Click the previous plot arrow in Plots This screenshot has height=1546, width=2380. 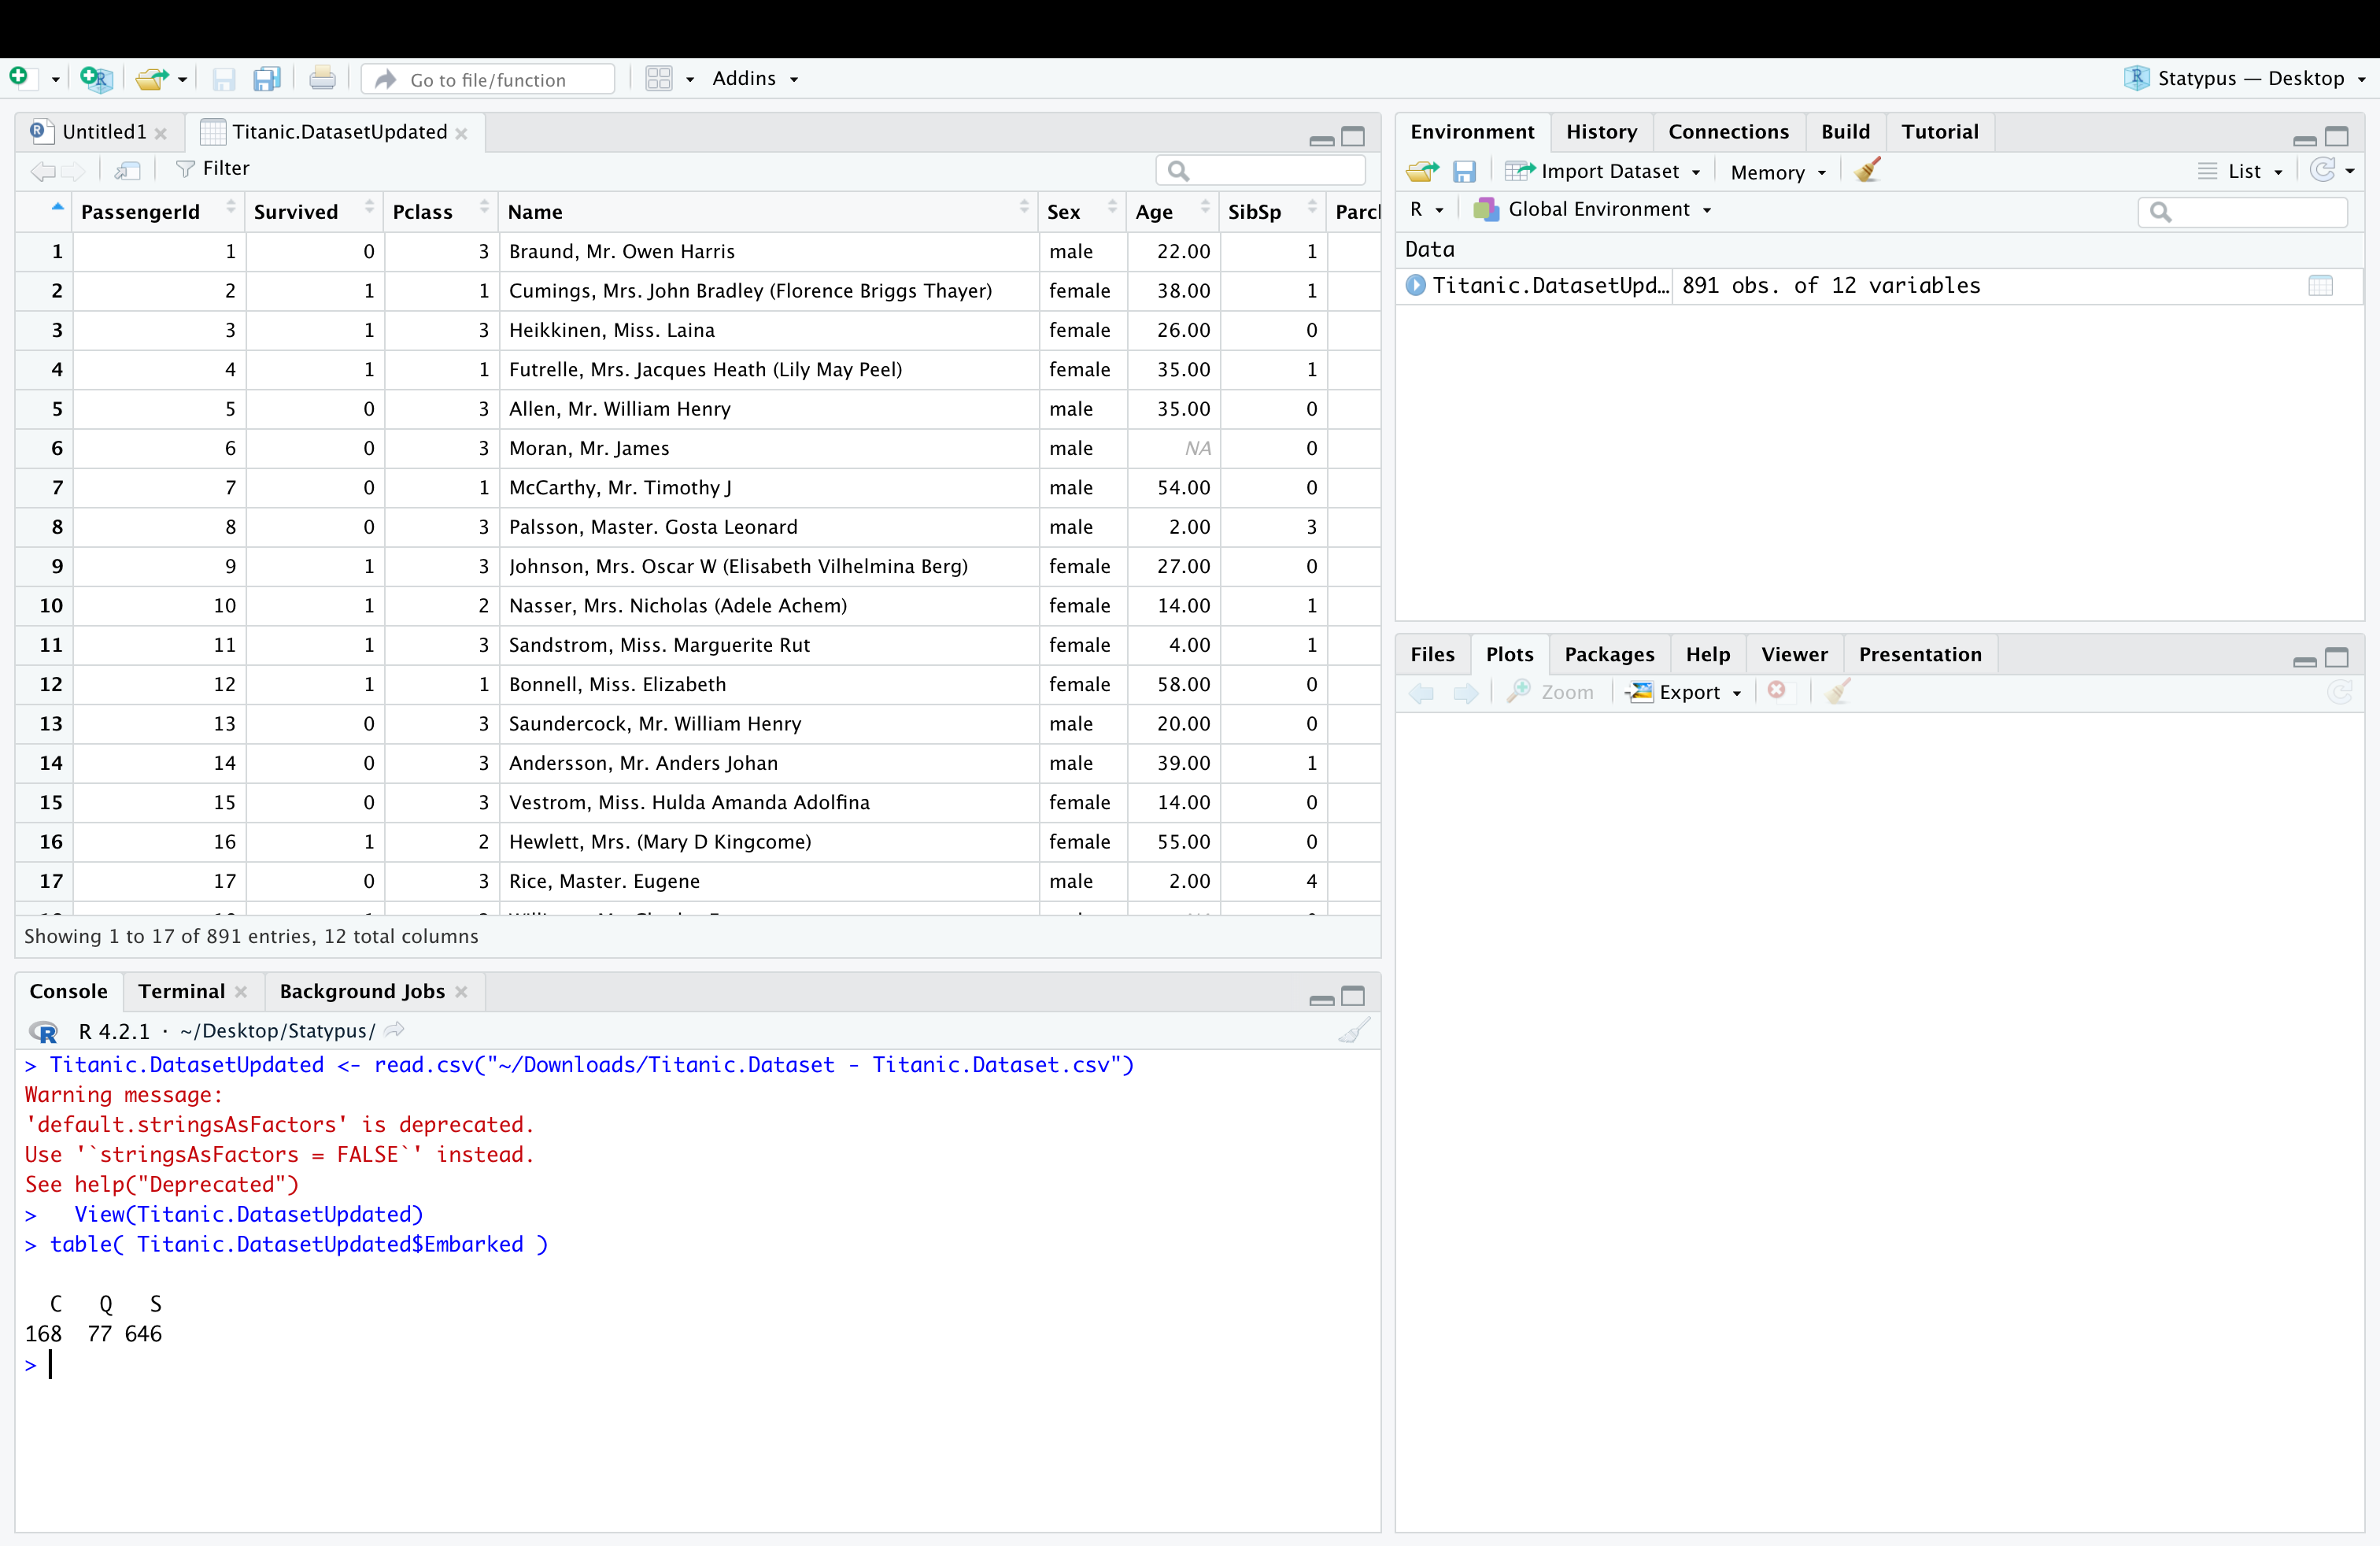click(1421, 693)
